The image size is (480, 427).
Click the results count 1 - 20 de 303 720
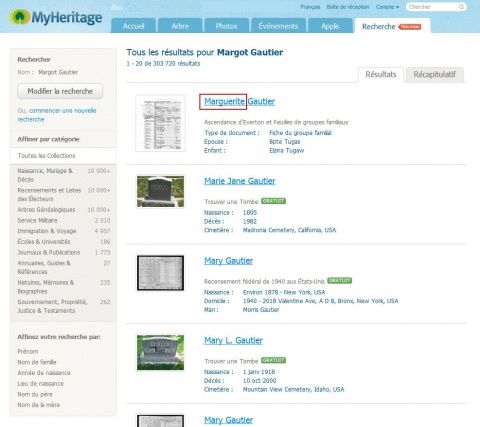point(163,63)
